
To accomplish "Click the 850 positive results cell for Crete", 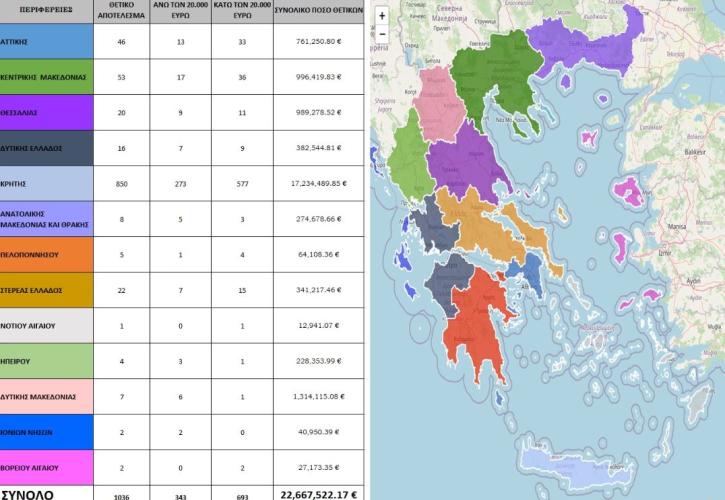I will [x=122, y=184].
